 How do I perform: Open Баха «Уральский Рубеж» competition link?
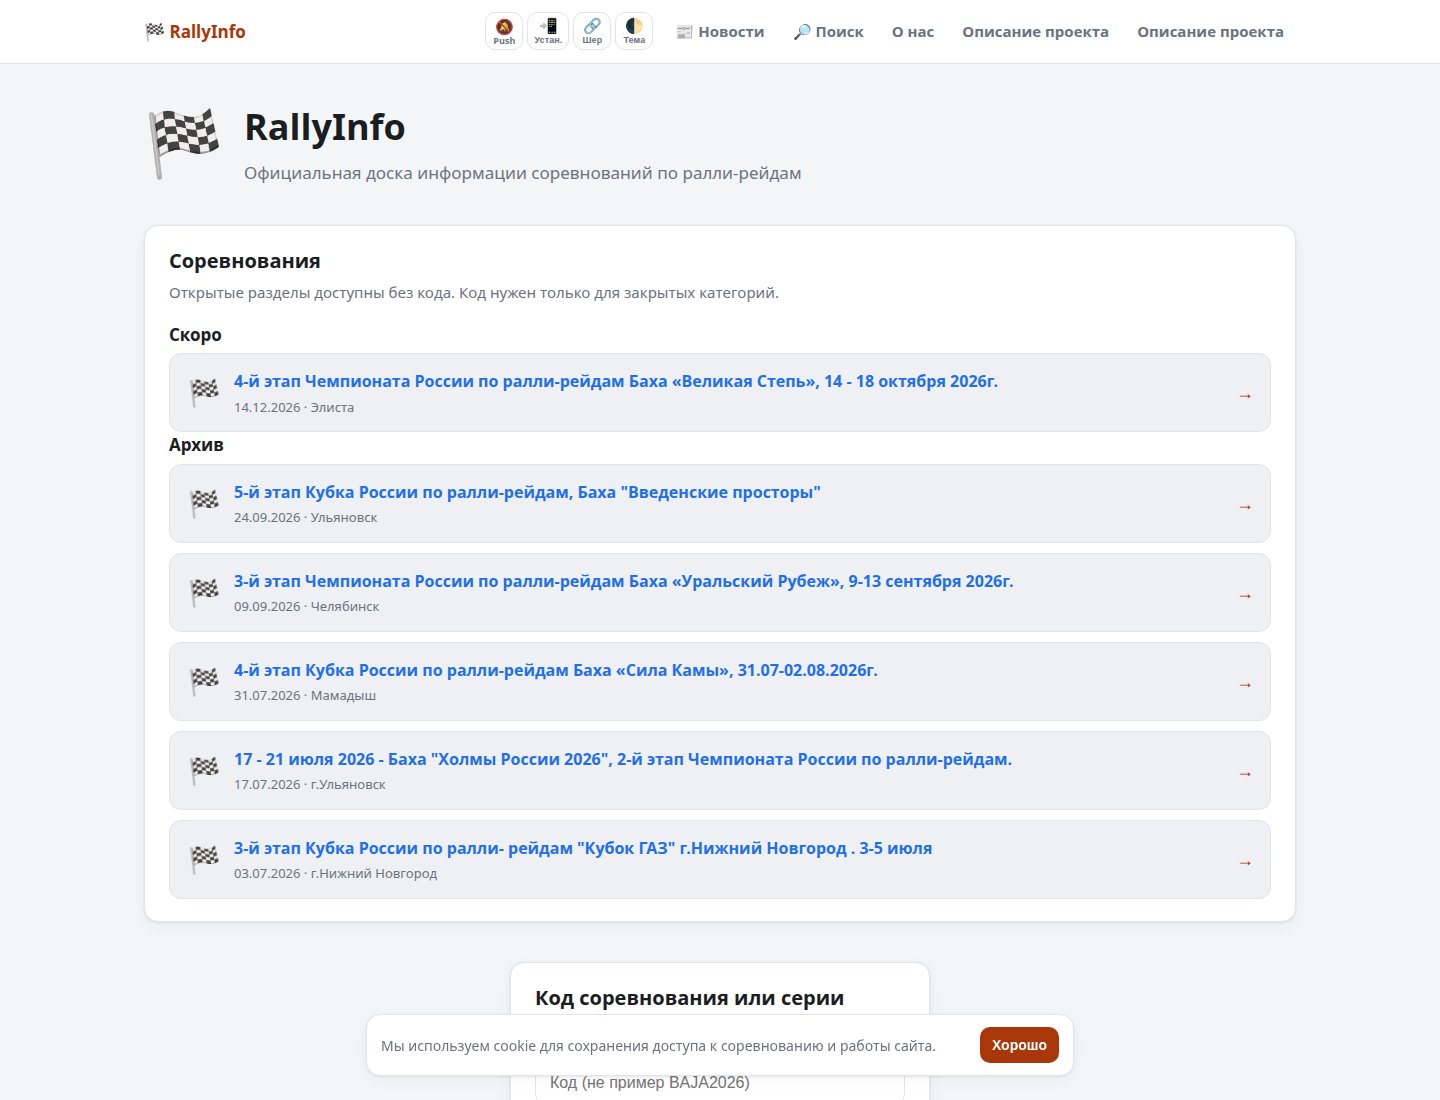(624, 581)
